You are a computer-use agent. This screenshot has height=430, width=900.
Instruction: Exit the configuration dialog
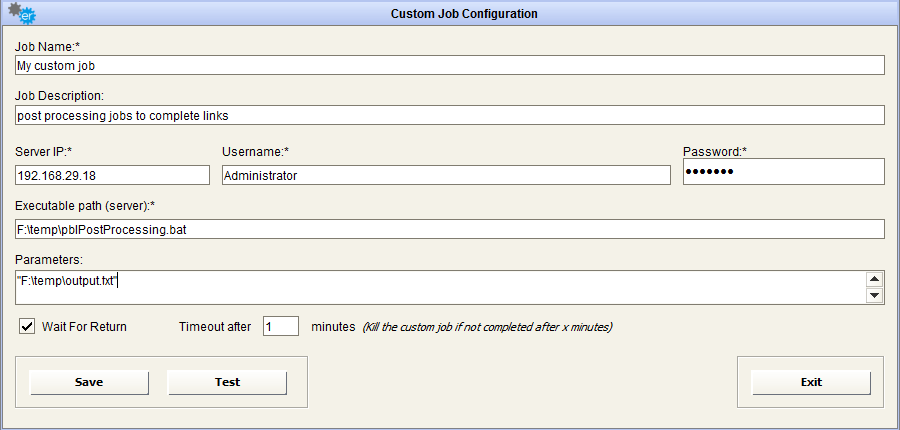811,382
